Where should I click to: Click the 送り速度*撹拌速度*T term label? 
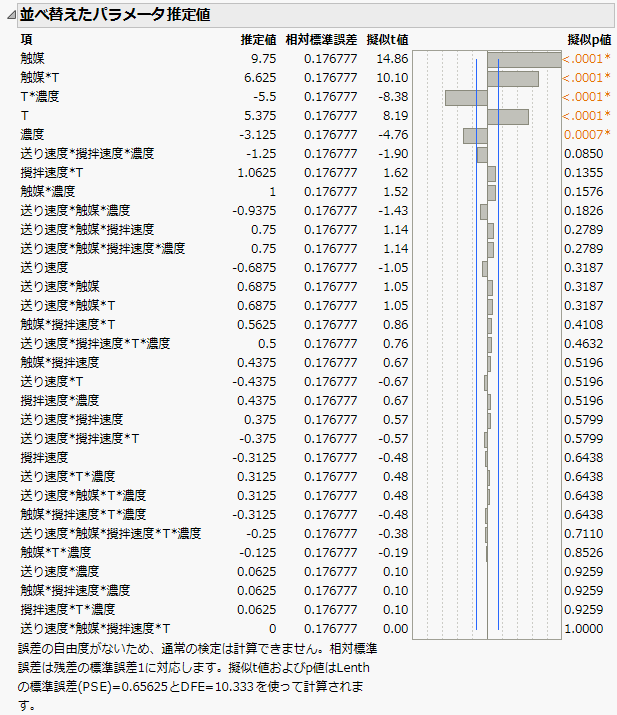pos(80,439)
